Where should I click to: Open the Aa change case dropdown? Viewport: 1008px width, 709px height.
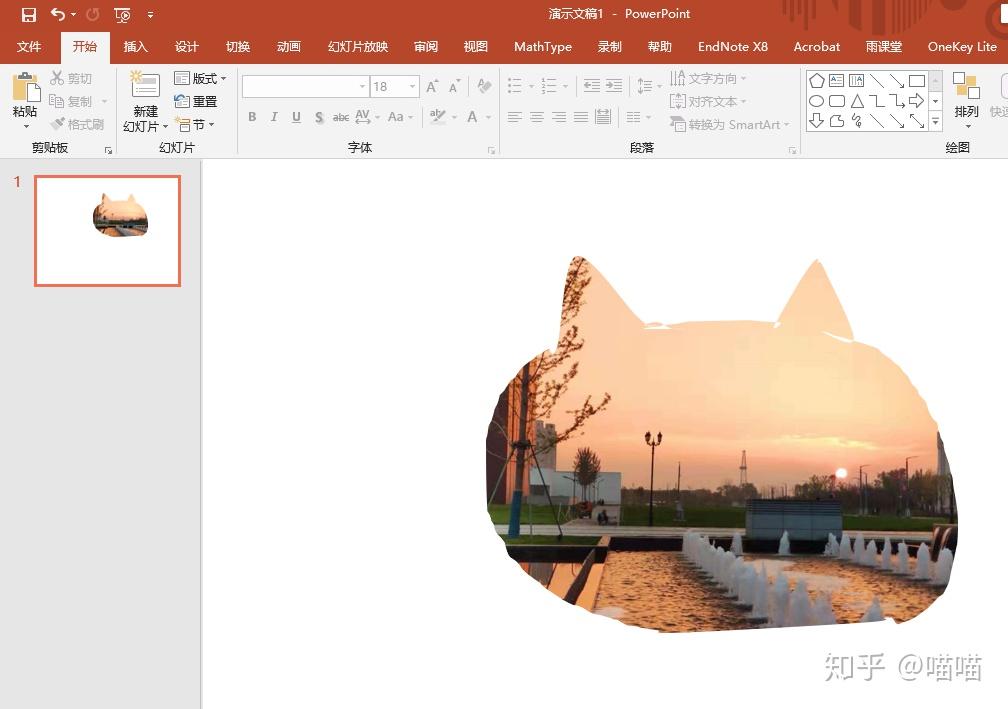[x=400, y=117]
